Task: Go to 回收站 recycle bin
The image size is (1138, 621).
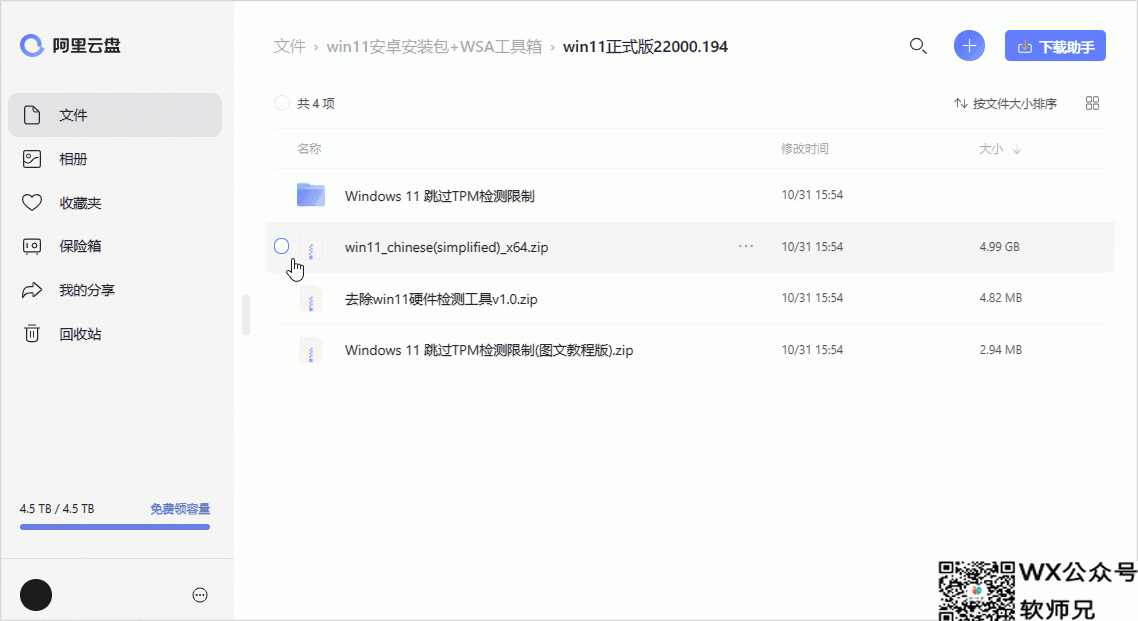Action: pos(115,334)
